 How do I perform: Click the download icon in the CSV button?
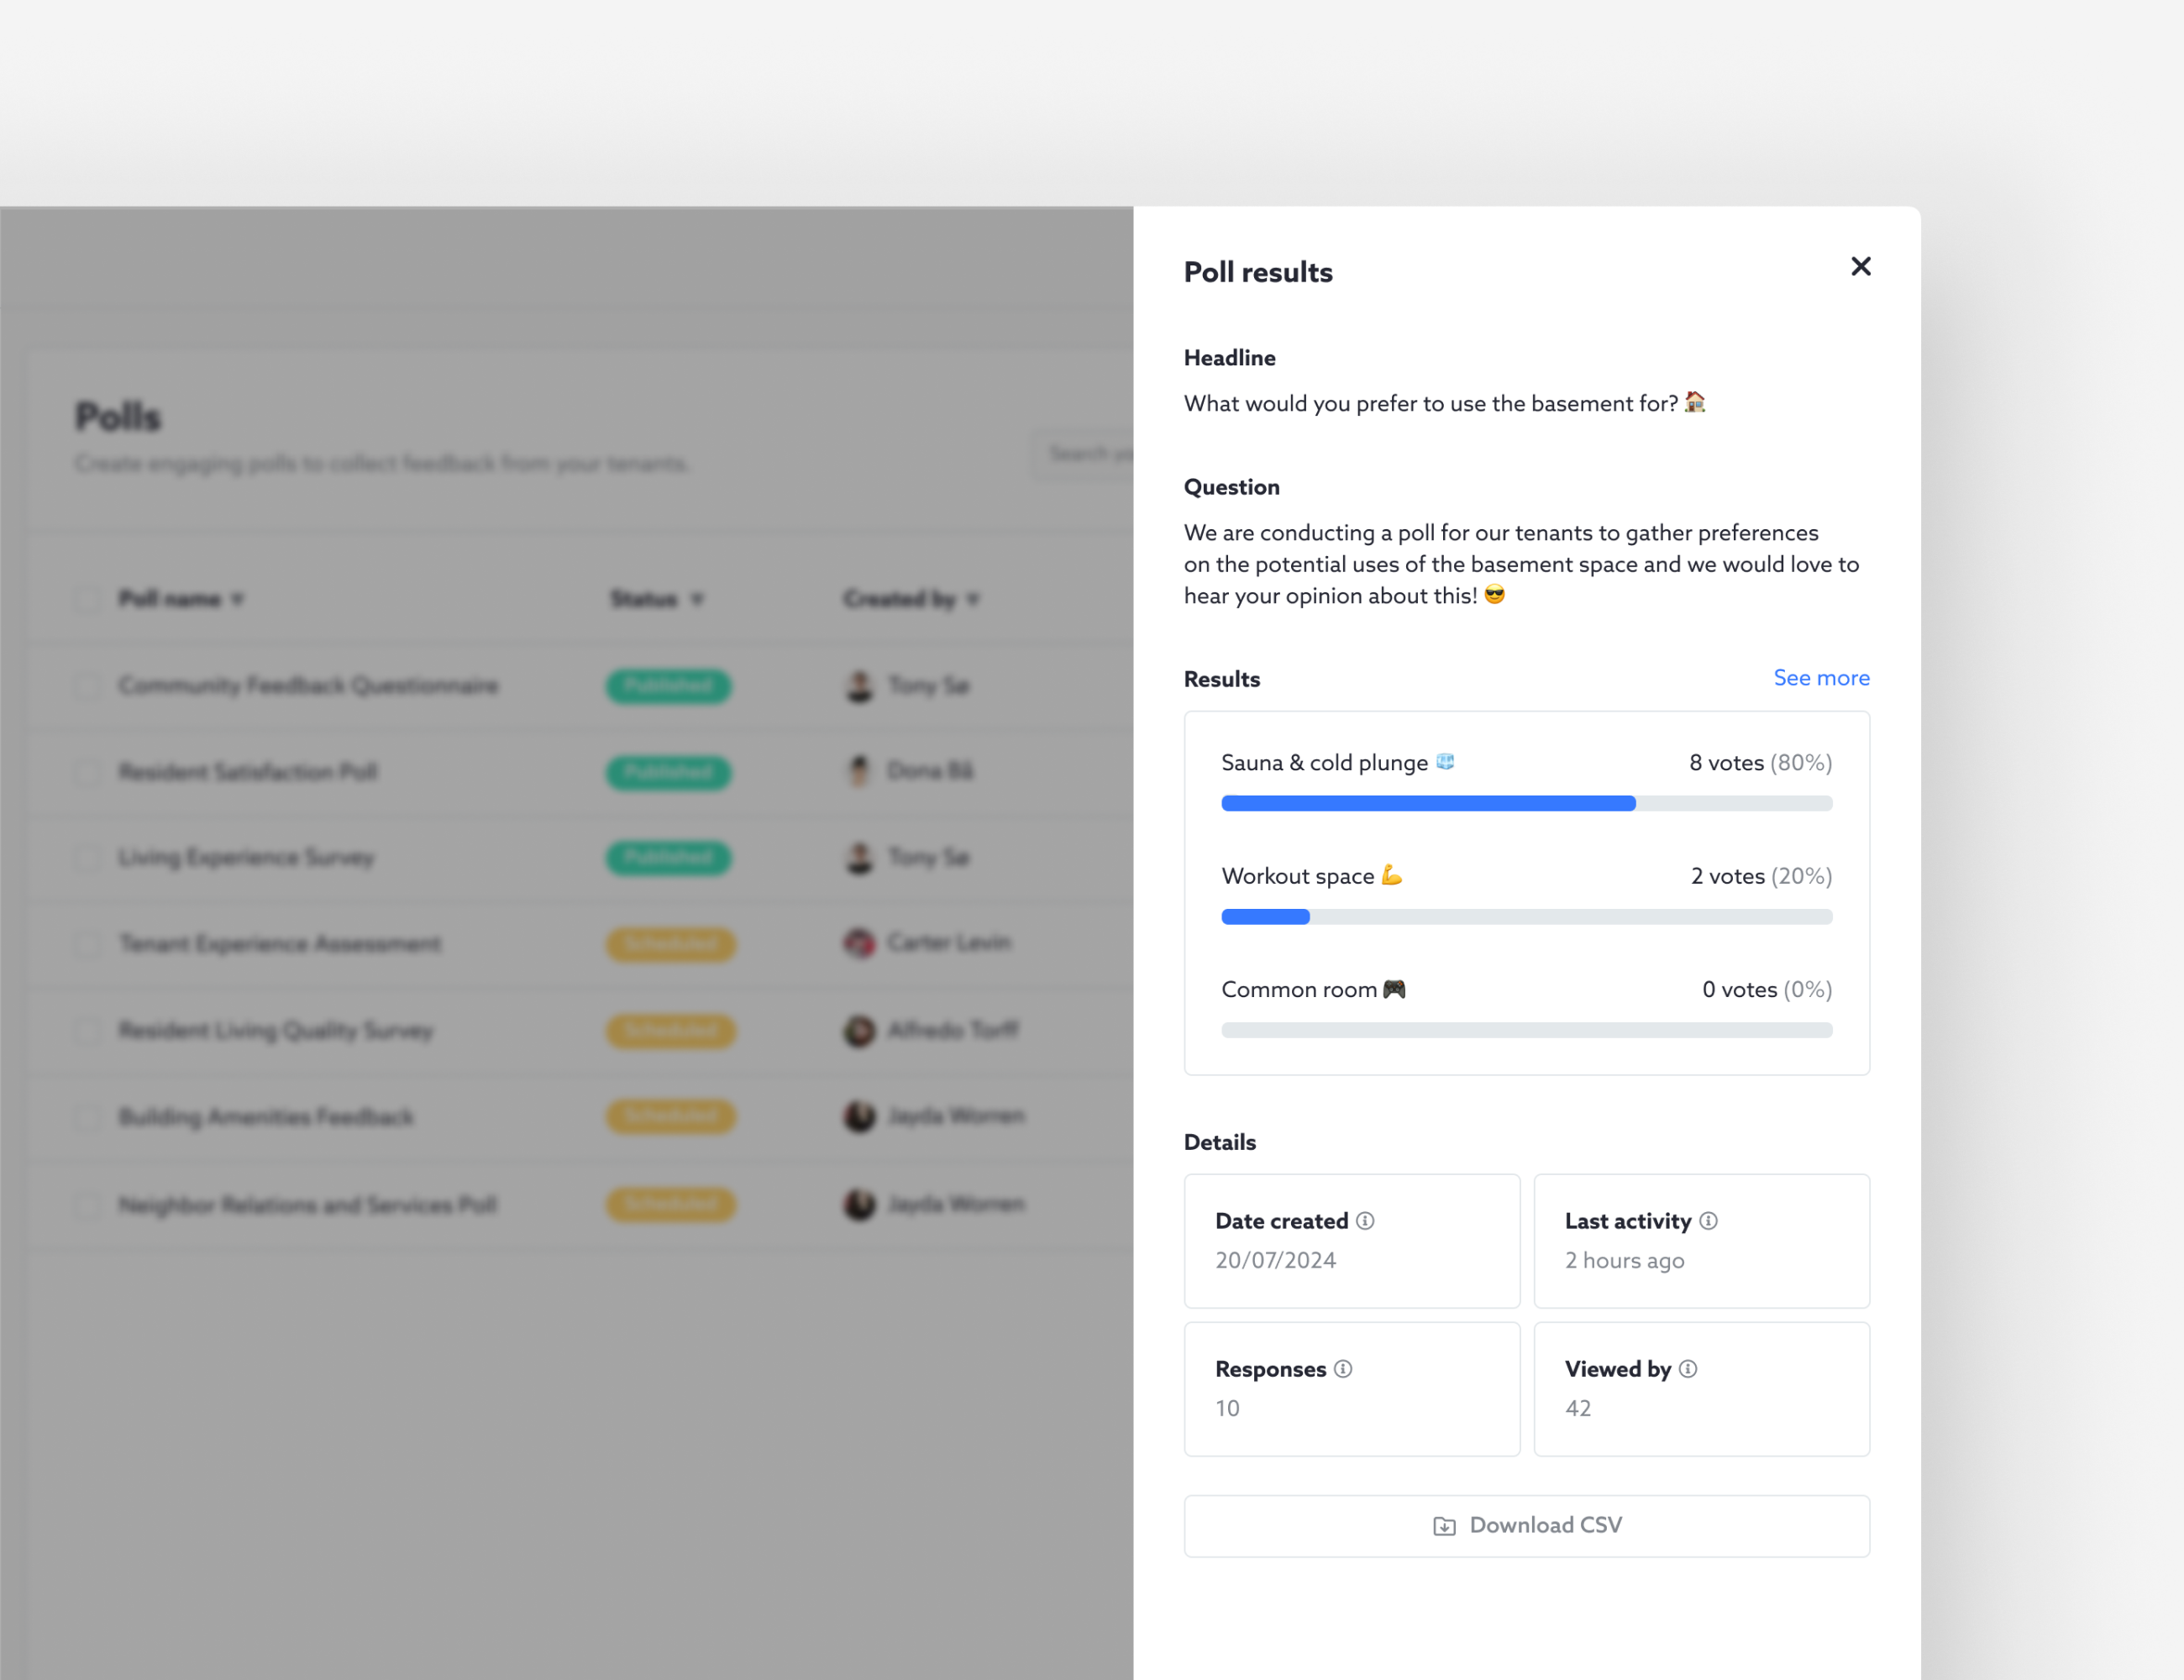coord(1443,1525)
